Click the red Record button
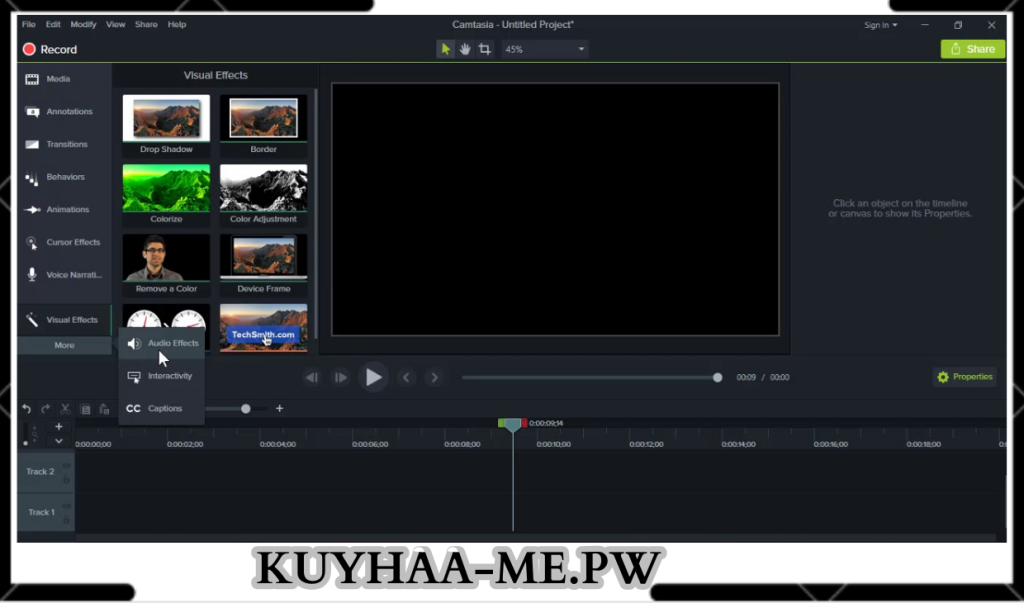Viewport: 1024px width, 603px height. point(50,50)
